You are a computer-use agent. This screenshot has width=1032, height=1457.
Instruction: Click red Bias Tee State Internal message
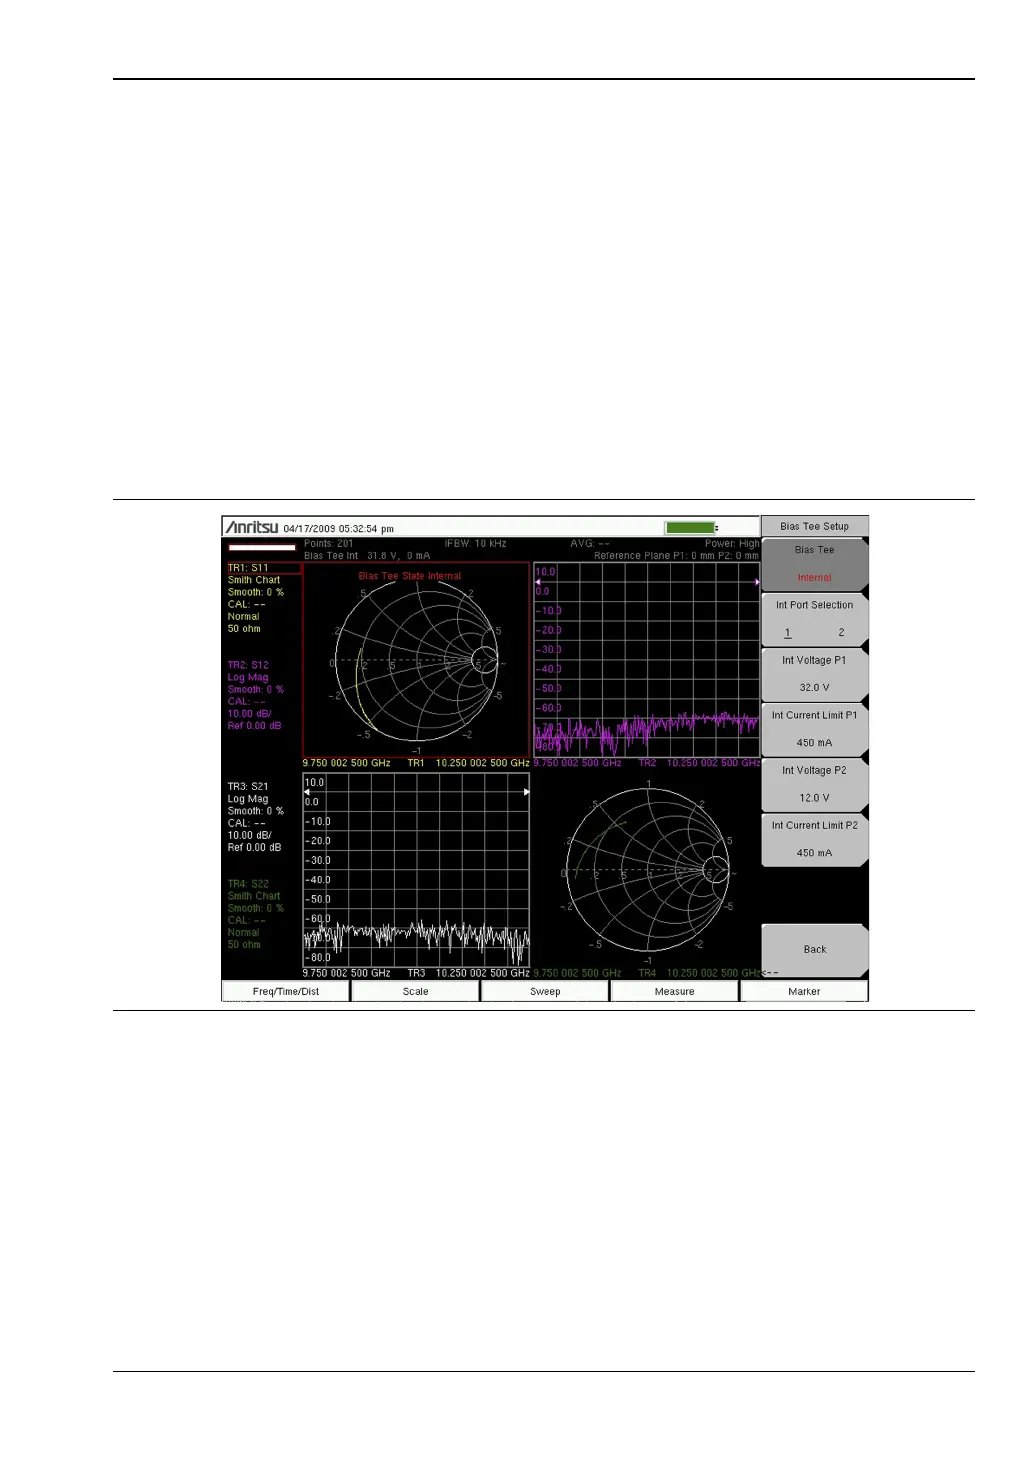tap(410, 576)
